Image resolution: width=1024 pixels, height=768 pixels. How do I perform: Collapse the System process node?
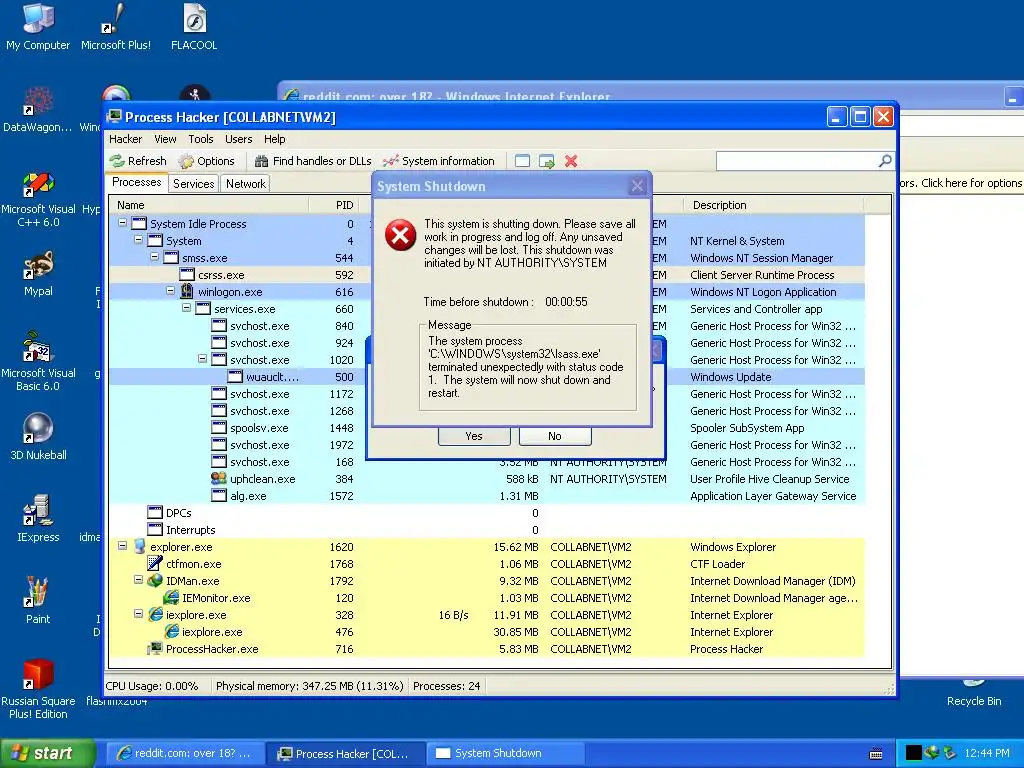point(138,240)
